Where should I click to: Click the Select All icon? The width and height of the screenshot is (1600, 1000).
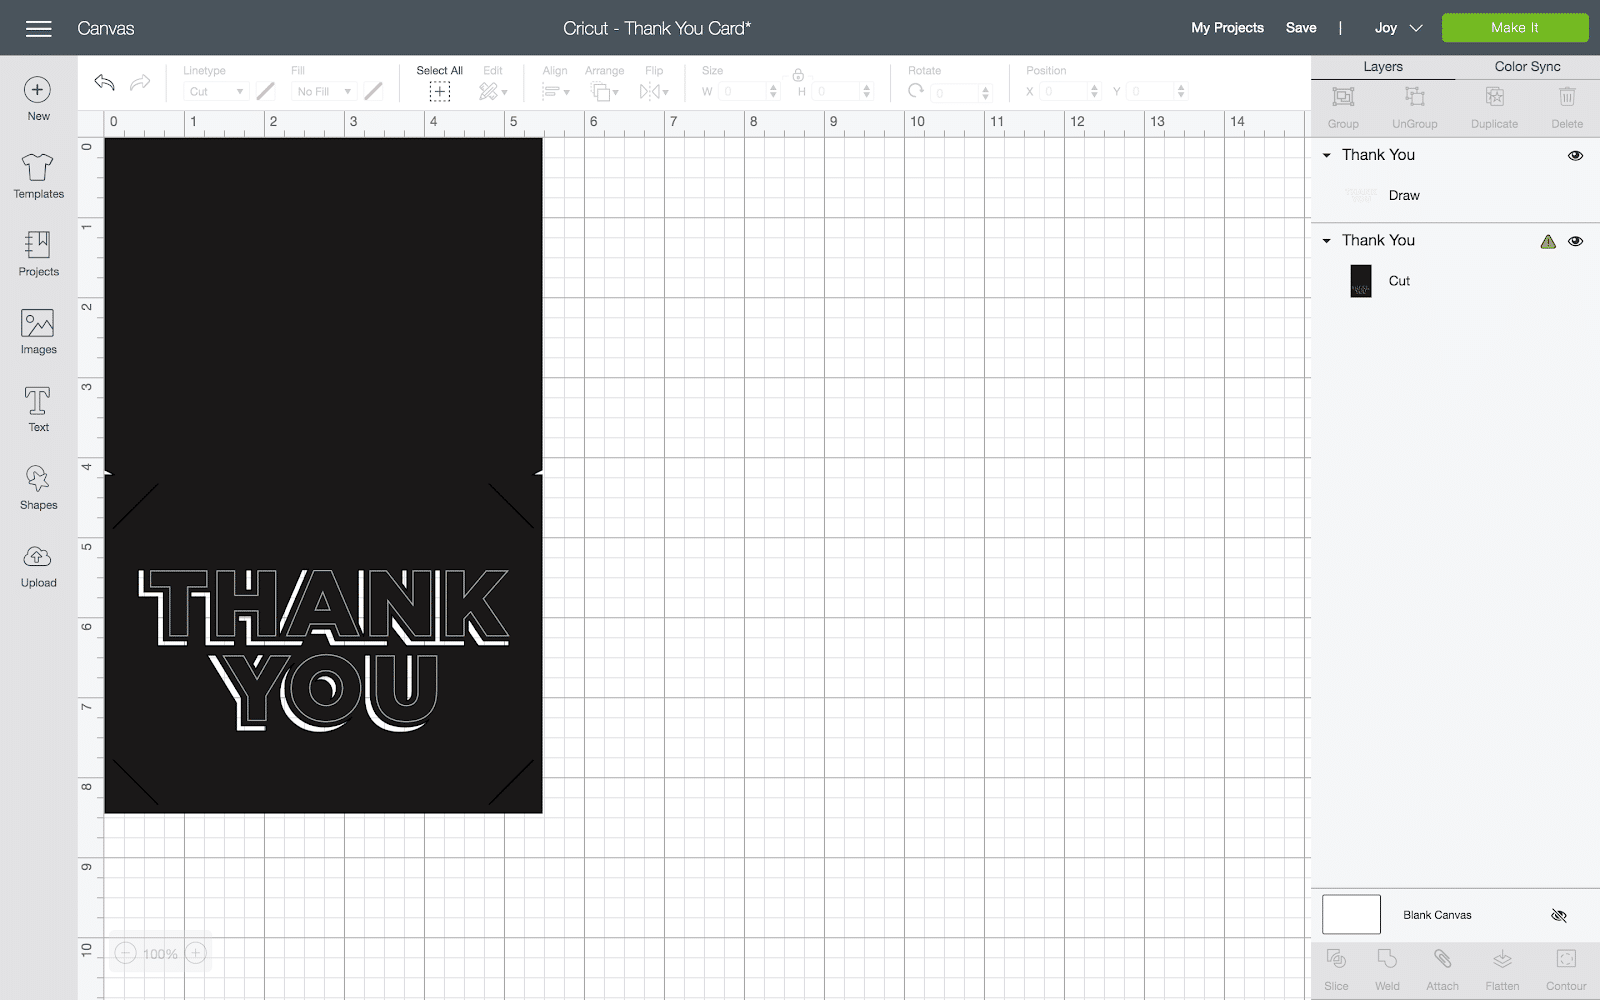(x=439, y=92)
